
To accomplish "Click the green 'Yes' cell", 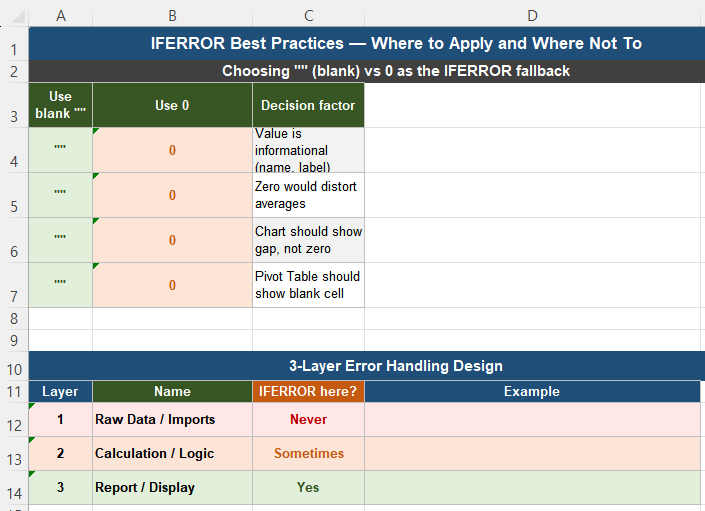I will (x=308, y=488).
